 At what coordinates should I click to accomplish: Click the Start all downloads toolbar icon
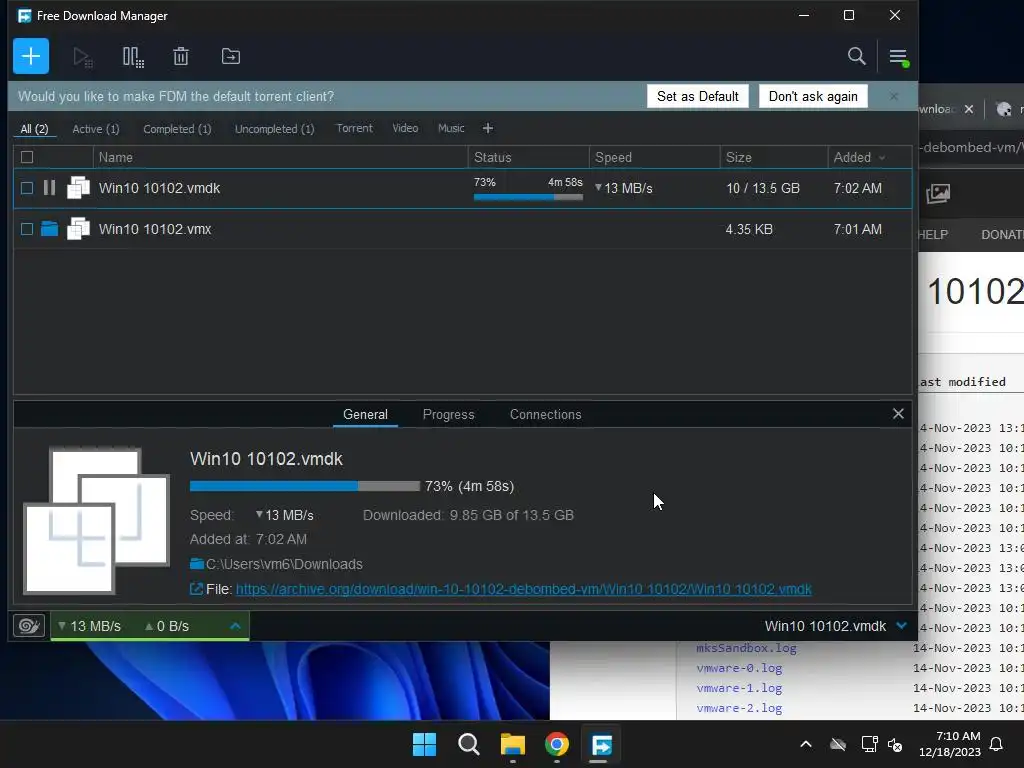coord(82,57)
